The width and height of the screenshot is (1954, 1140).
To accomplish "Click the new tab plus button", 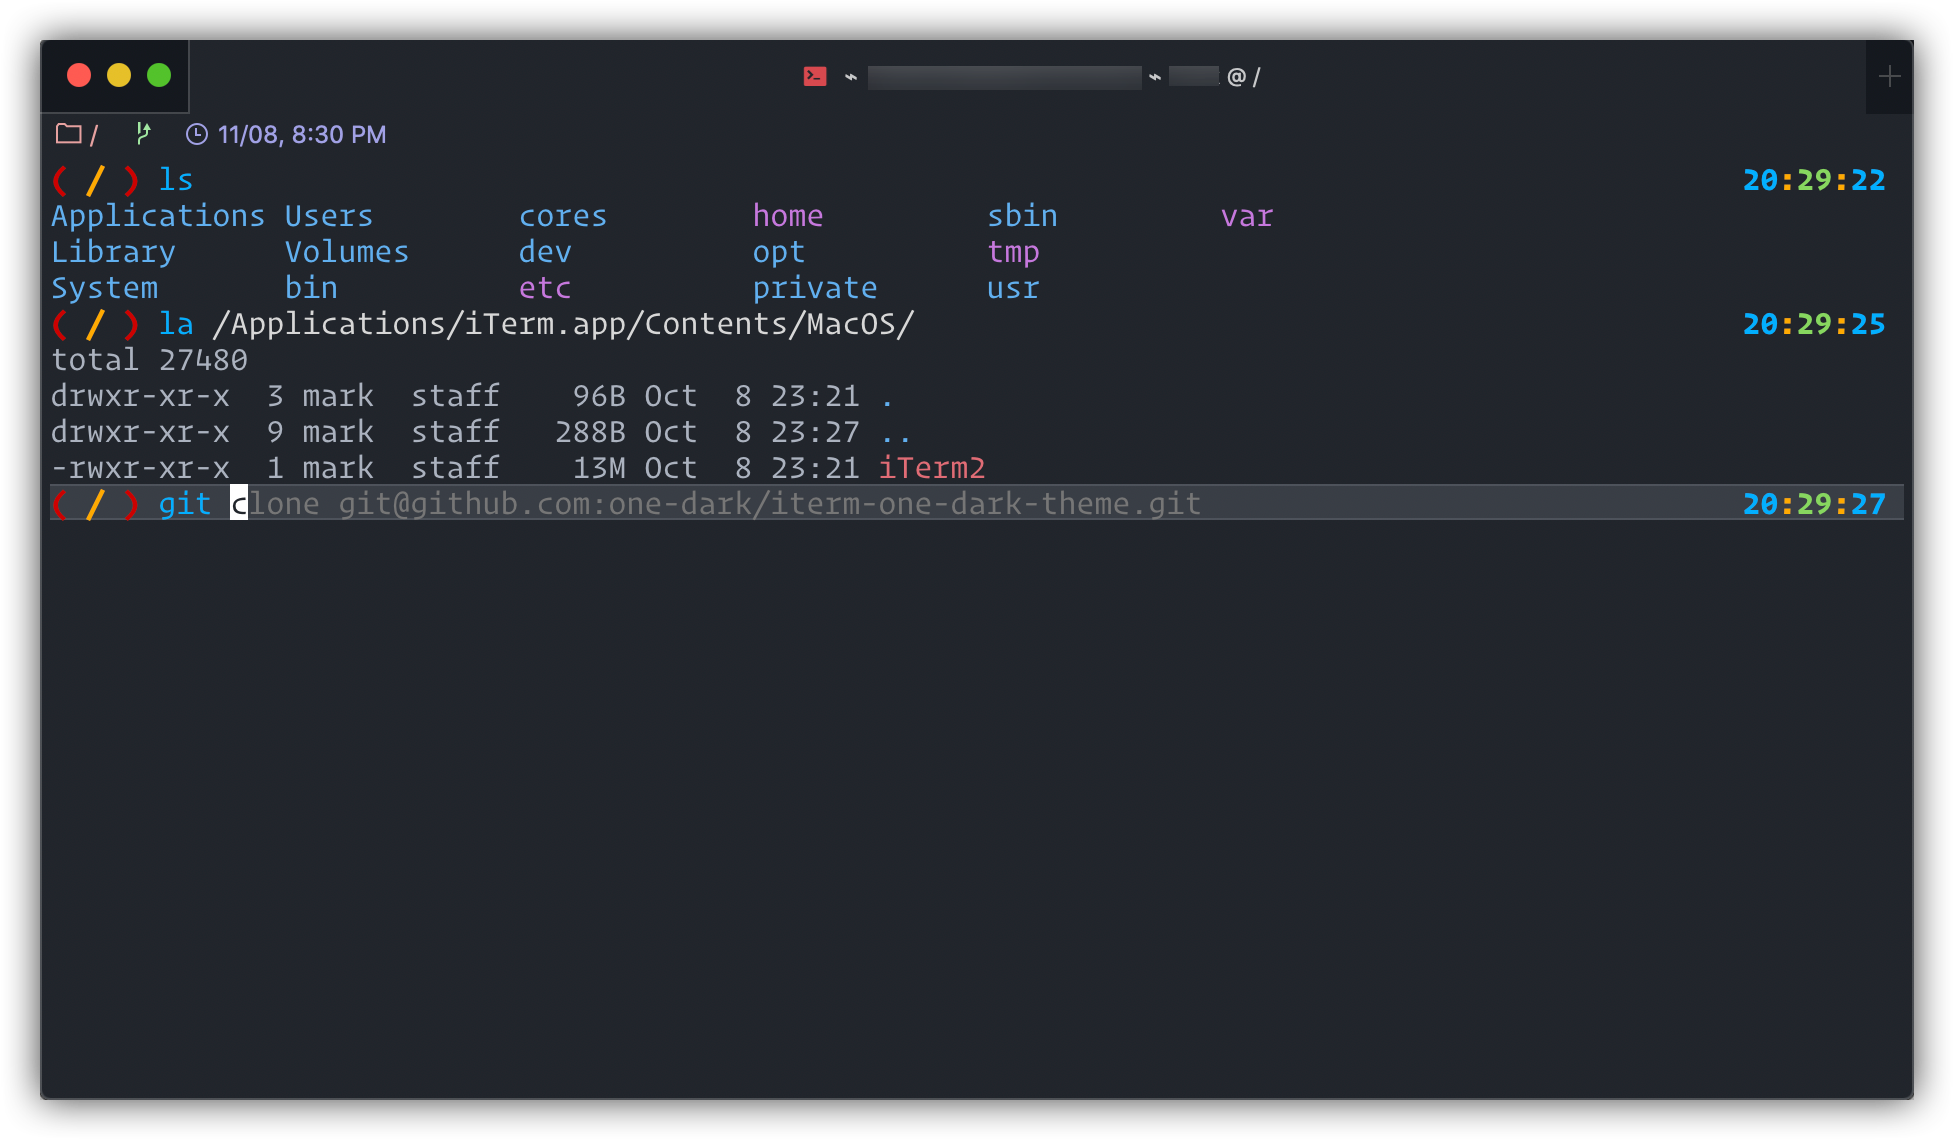I will (x=1889, y=77).
